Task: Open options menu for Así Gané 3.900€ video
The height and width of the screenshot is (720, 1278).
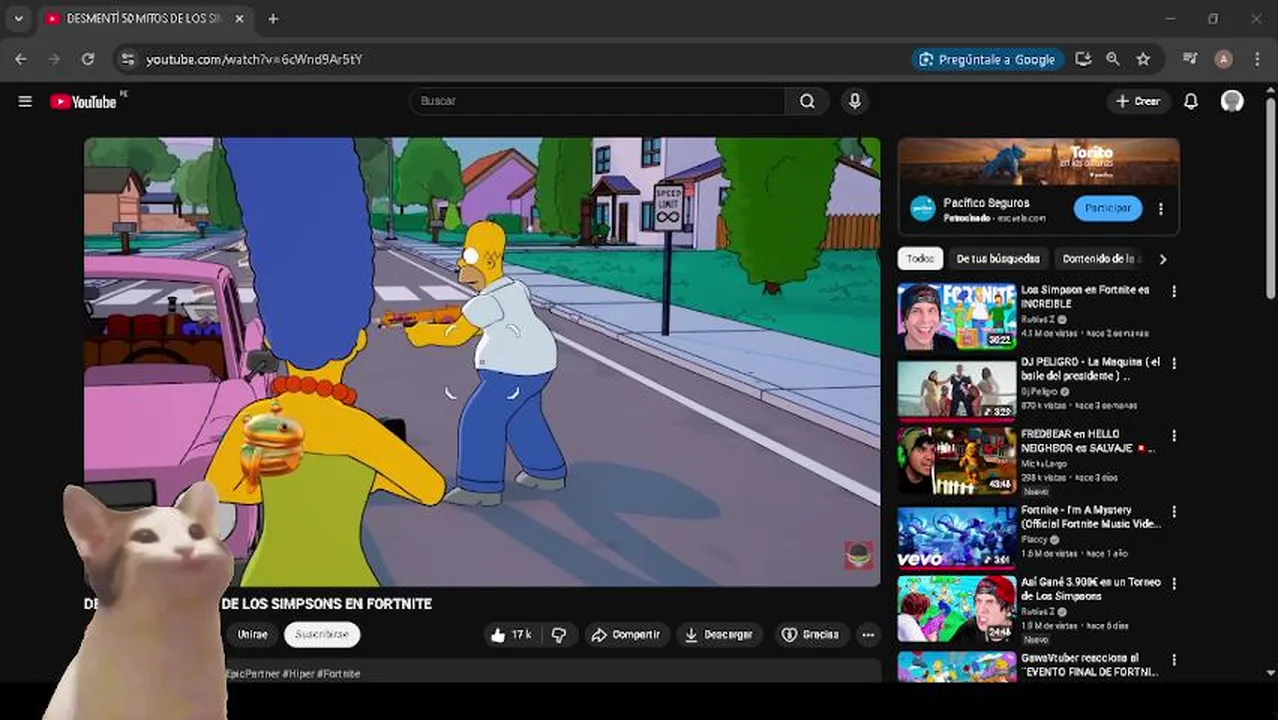Action: [1174, 583]
